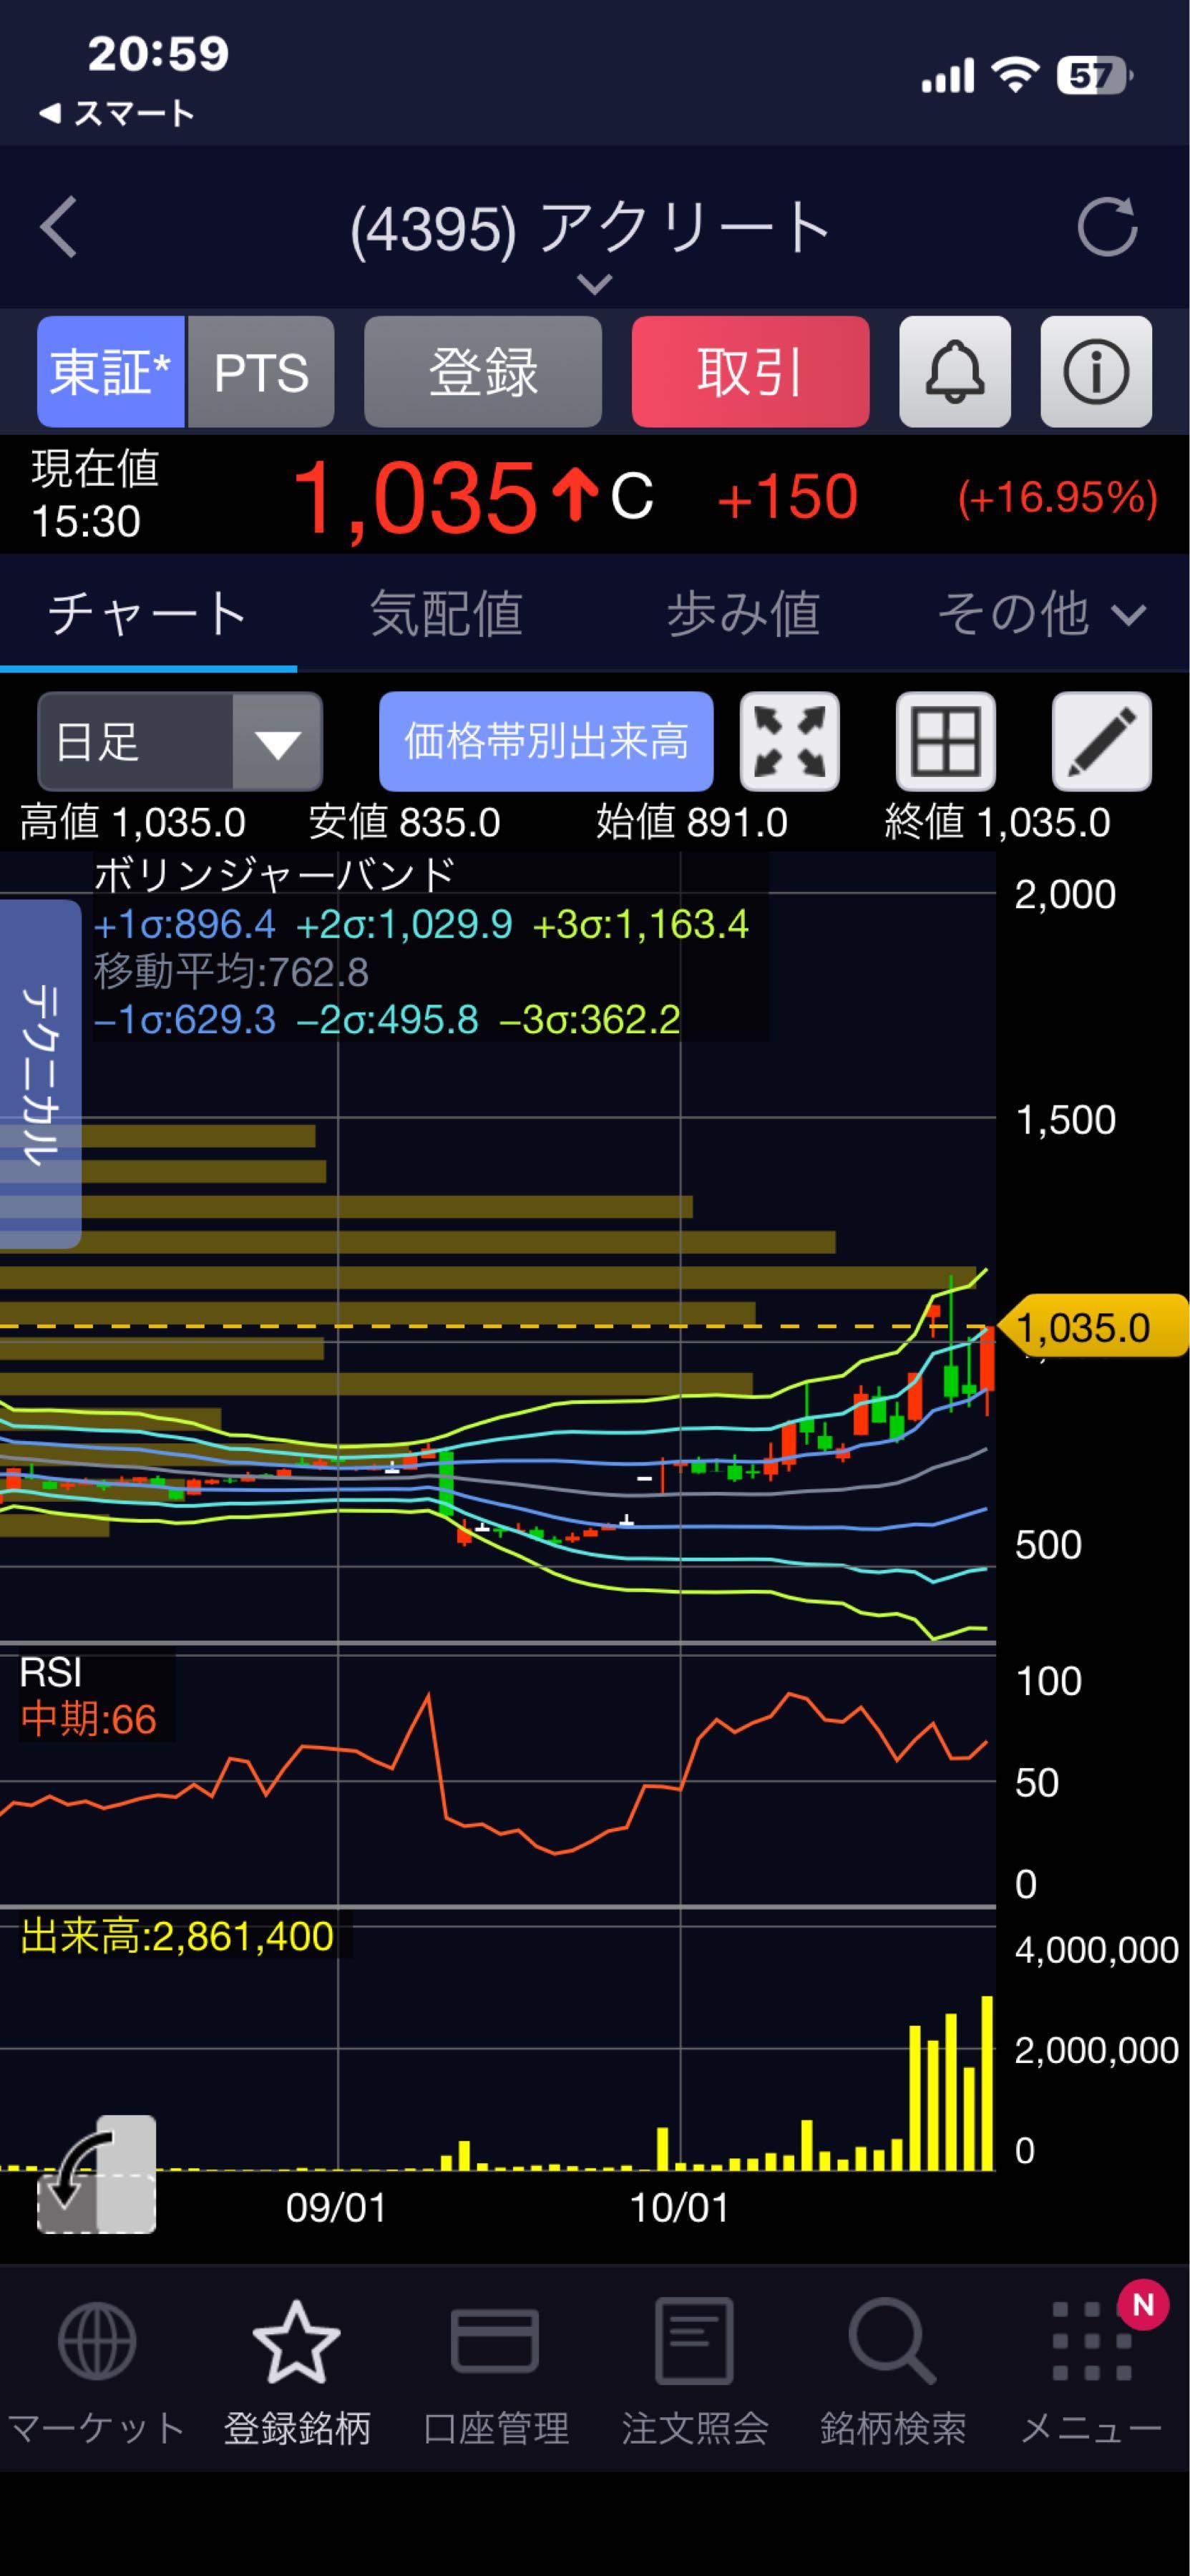Switch market to PTS
The height and width of the screenshot is (2576, 1190).
pyautogui.click(x=261, y=372)
